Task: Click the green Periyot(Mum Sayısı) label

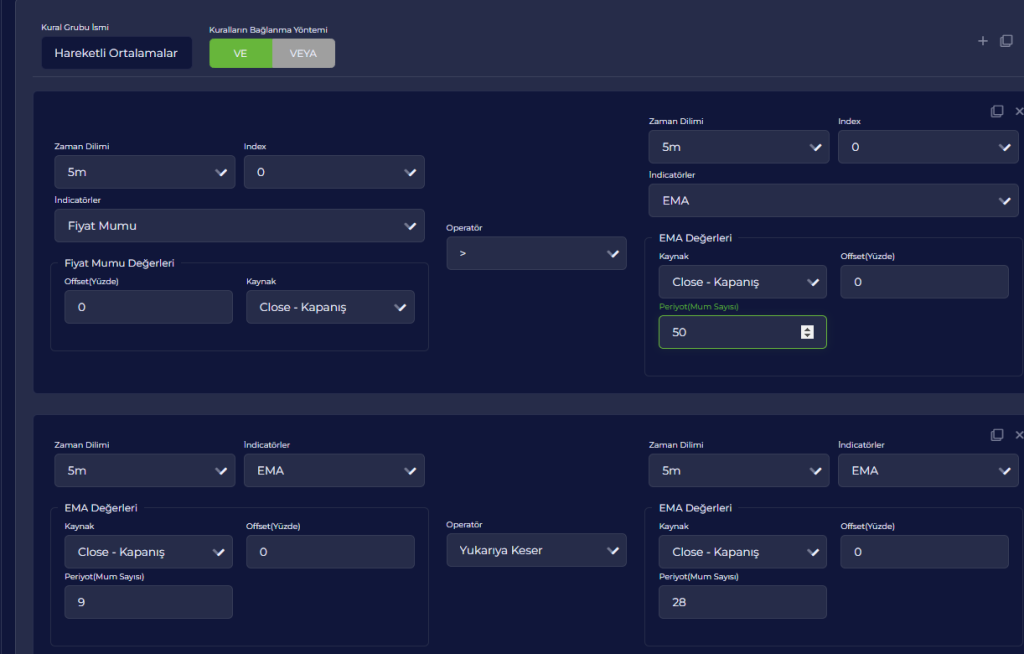Action: click(x=699, y=306)
